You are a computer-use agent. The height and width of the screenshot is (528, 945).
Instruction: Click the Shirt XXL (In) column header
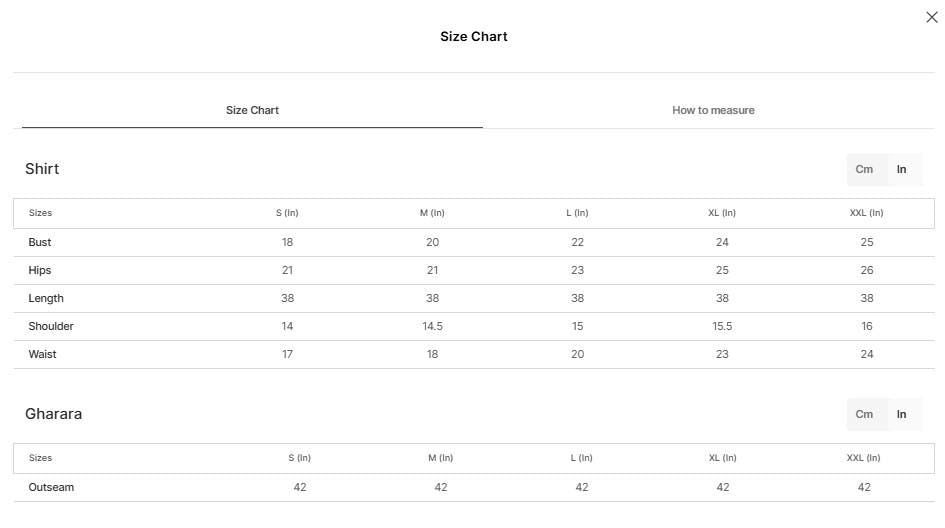(866, 213)
